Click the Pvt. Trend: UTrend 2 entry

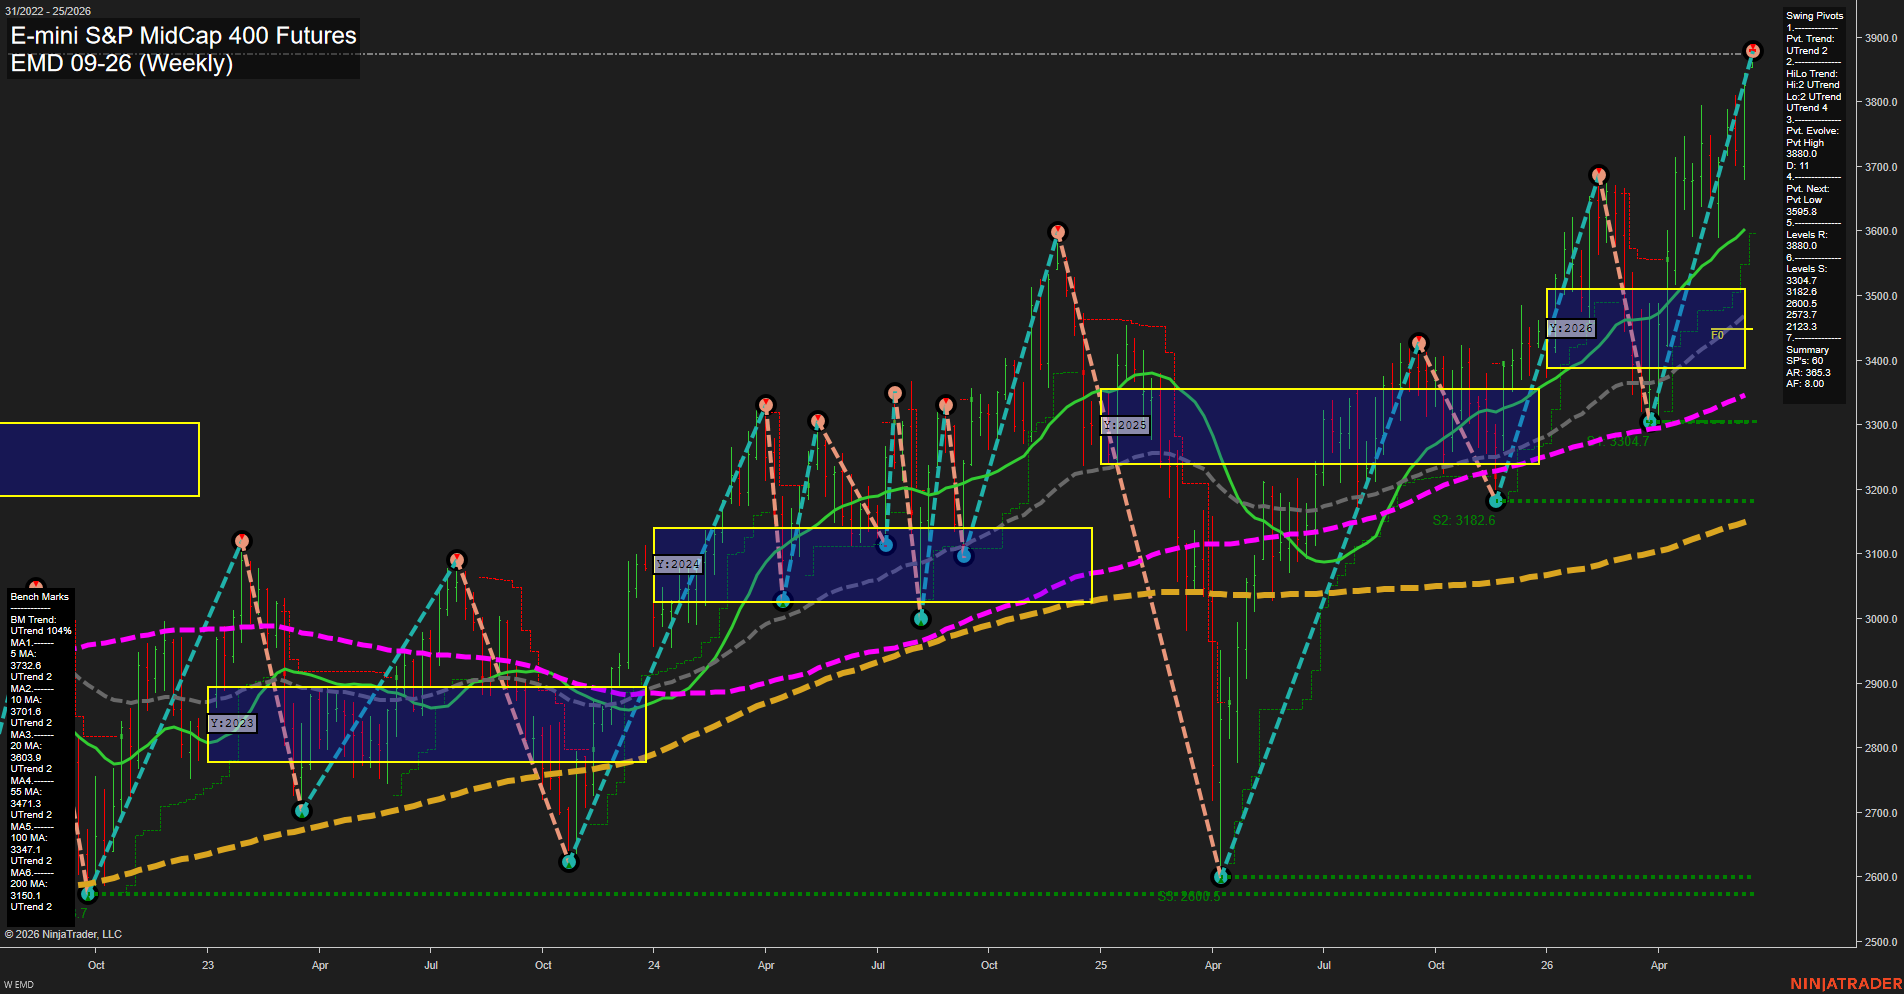tap(1810, 44)
